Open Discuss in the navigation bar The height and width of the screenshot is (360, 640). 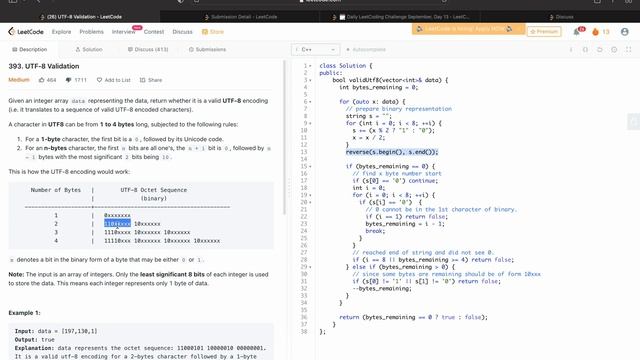coord(182,31)
